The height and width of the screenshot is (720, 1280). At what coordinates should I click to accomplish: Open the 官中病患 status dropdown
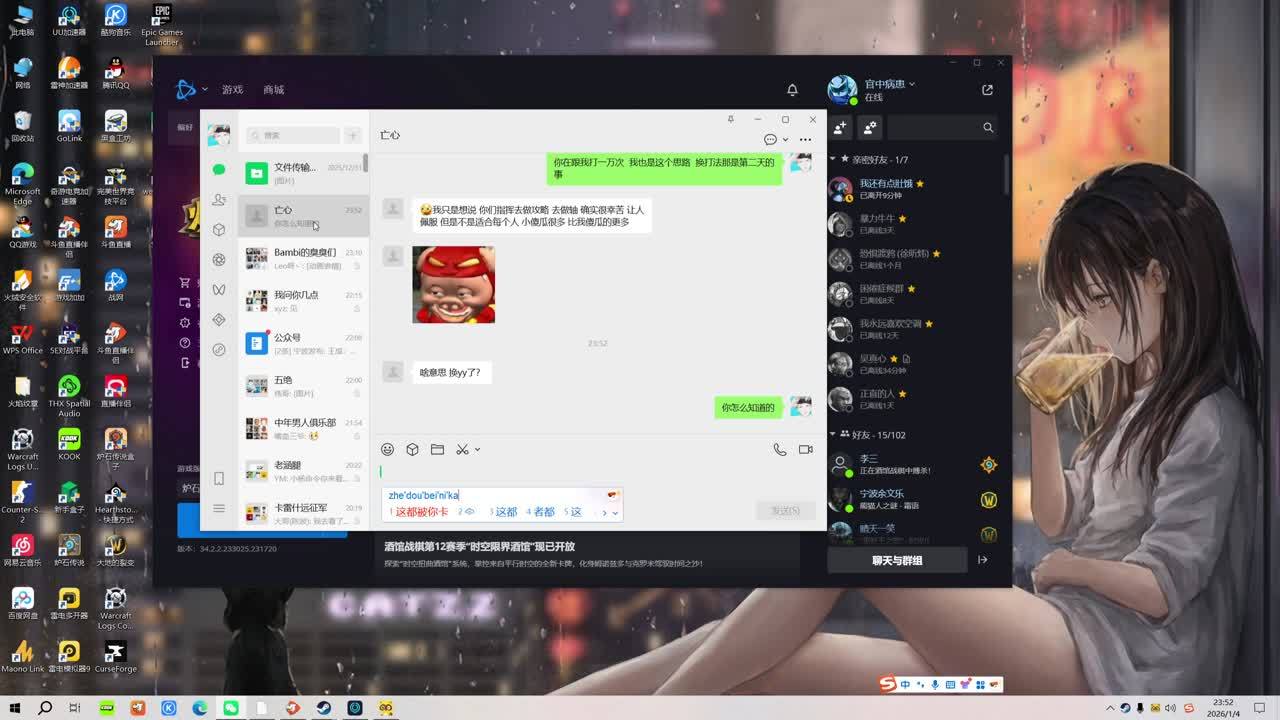tap(912, 84)
